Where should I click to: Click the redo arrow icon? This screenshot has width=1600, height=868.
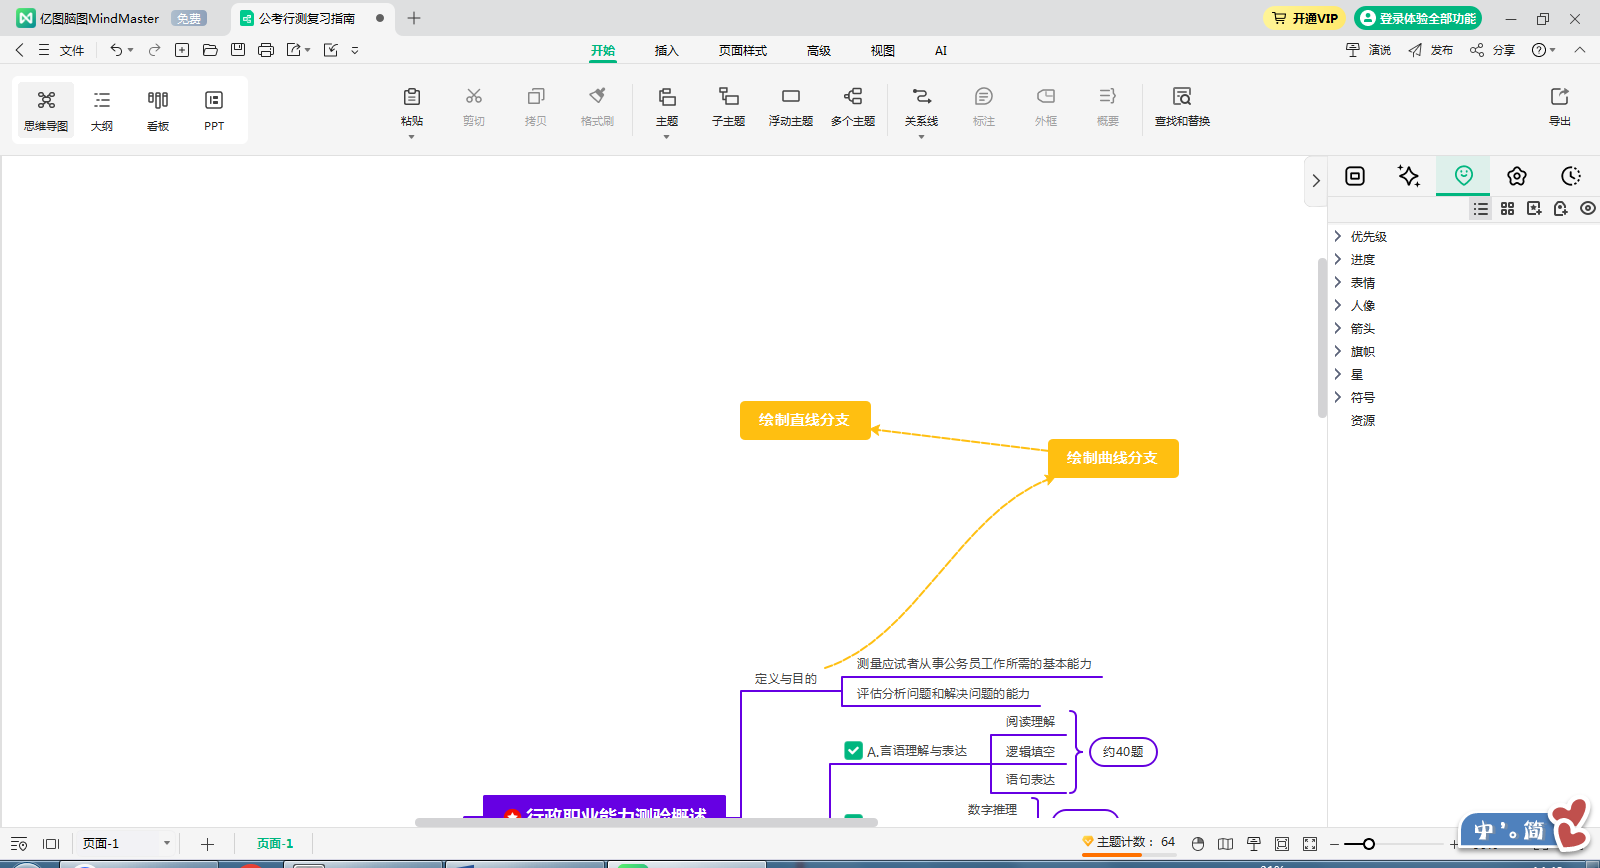point(154,50)
